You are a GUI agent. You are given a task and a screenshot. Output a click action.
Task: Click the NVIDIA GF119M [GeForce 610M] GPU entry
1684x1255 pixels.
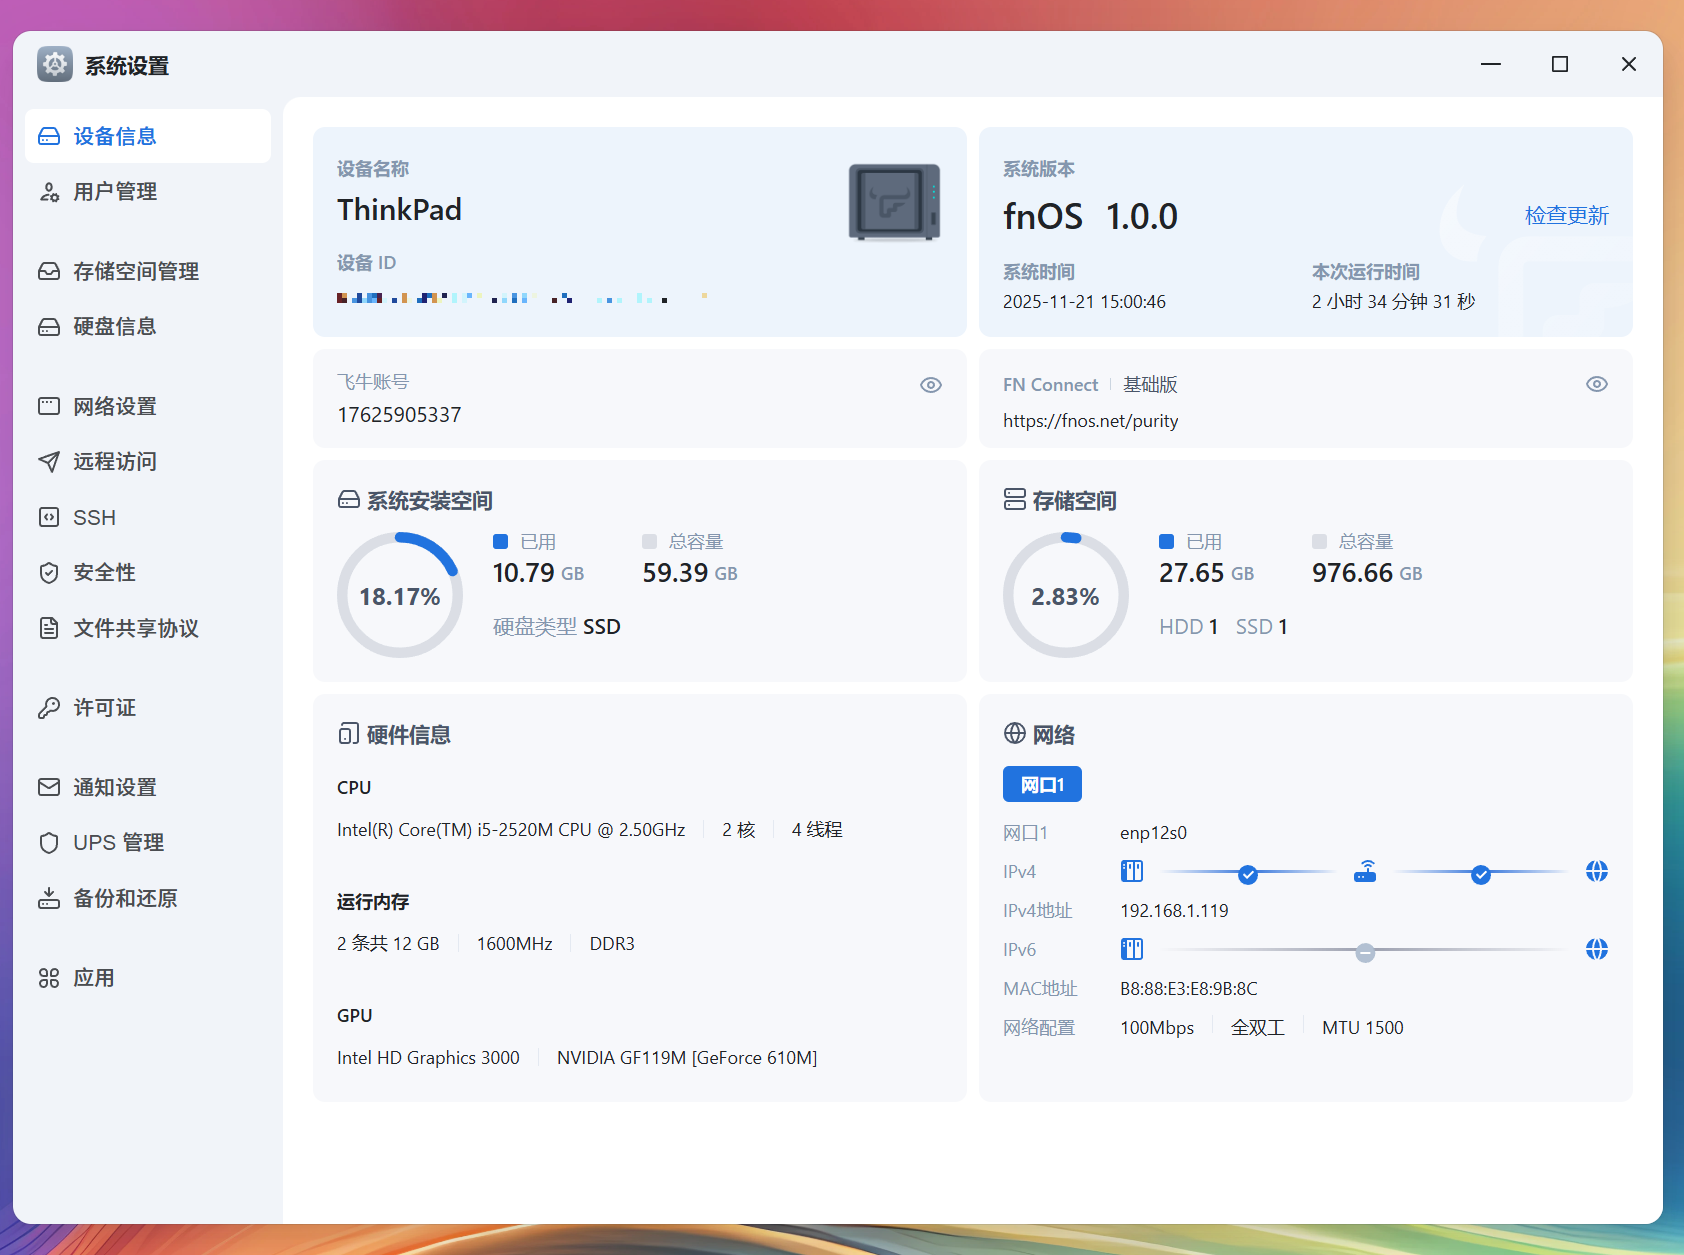click(x=687, y=1058)
